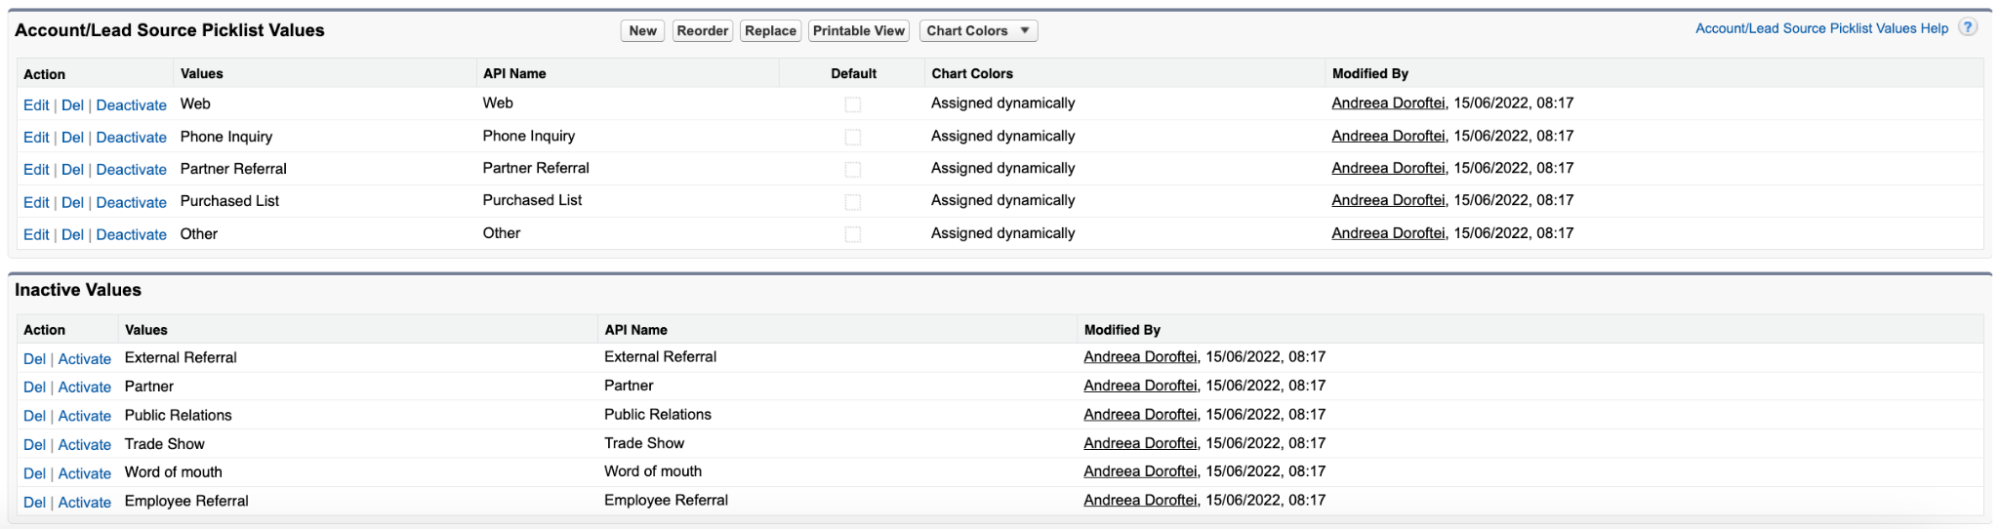
Task: Activate the Trade Show value
Action: point(84,444)
